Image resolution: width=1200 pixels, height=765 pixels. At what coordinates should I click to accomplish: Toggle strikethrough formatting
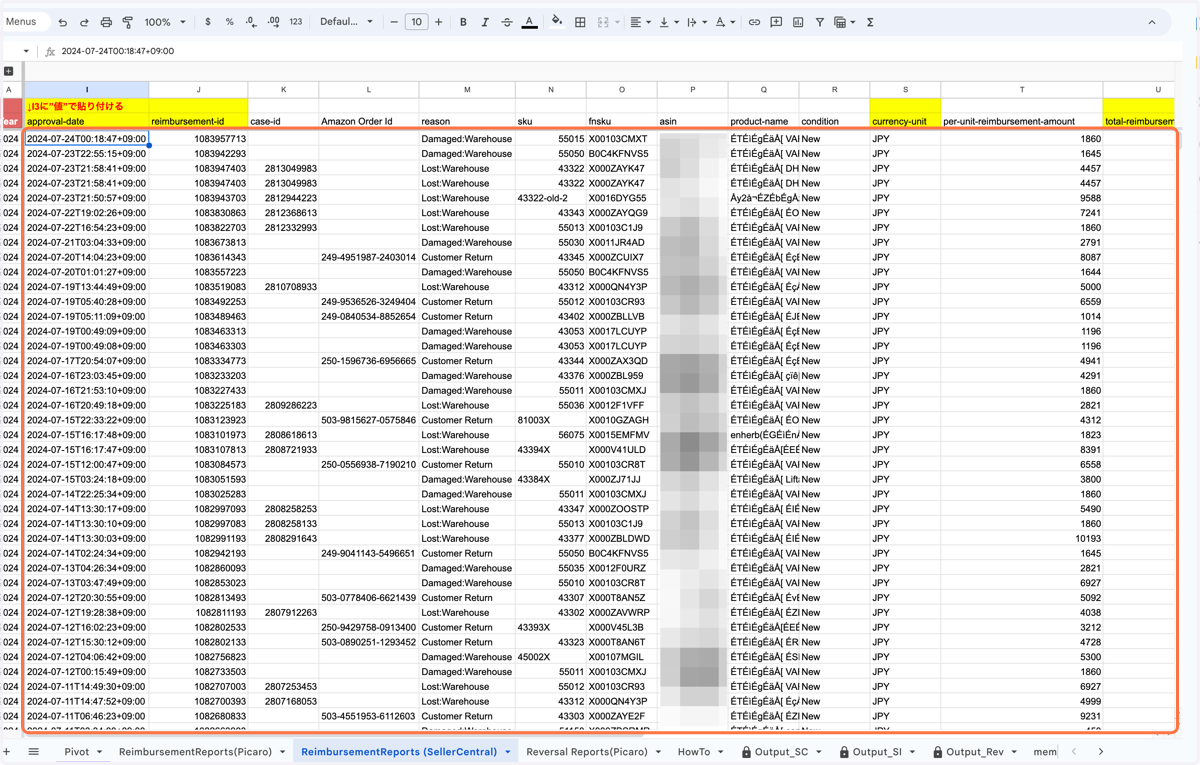(x=507, y=22)
